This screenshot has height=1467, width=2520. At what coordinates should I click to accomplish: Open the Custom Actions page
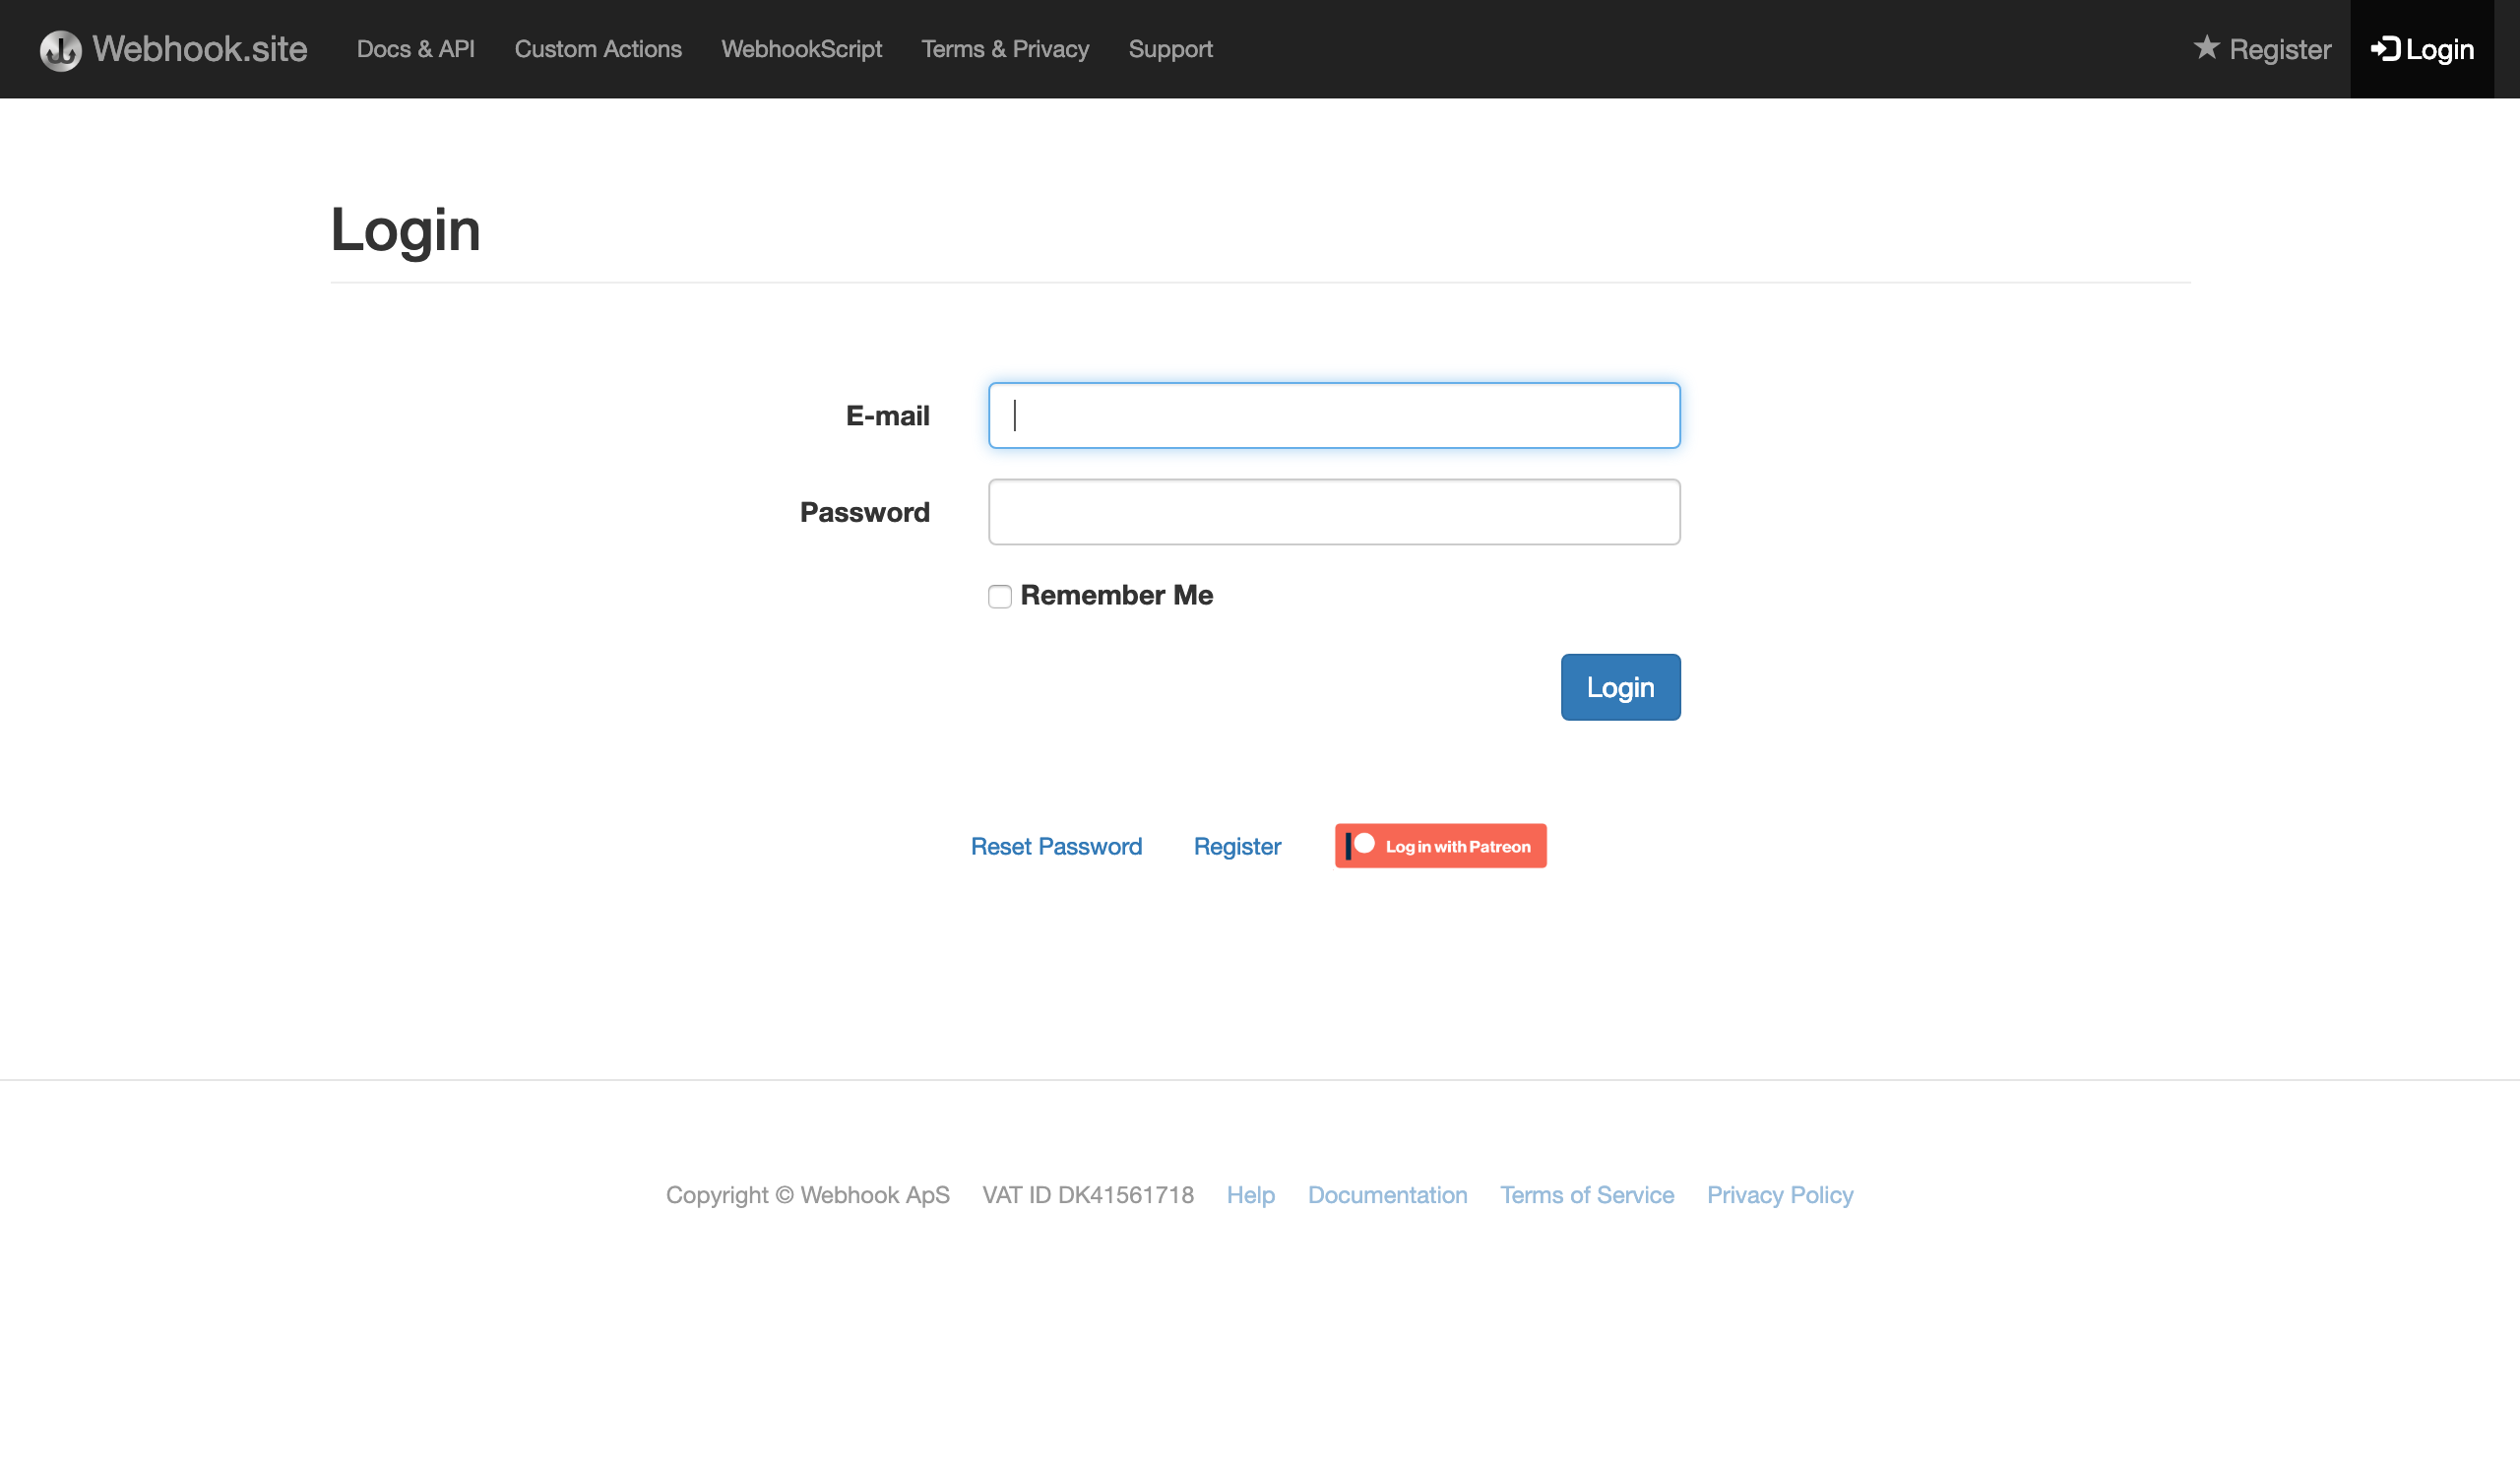coord(598,49)
